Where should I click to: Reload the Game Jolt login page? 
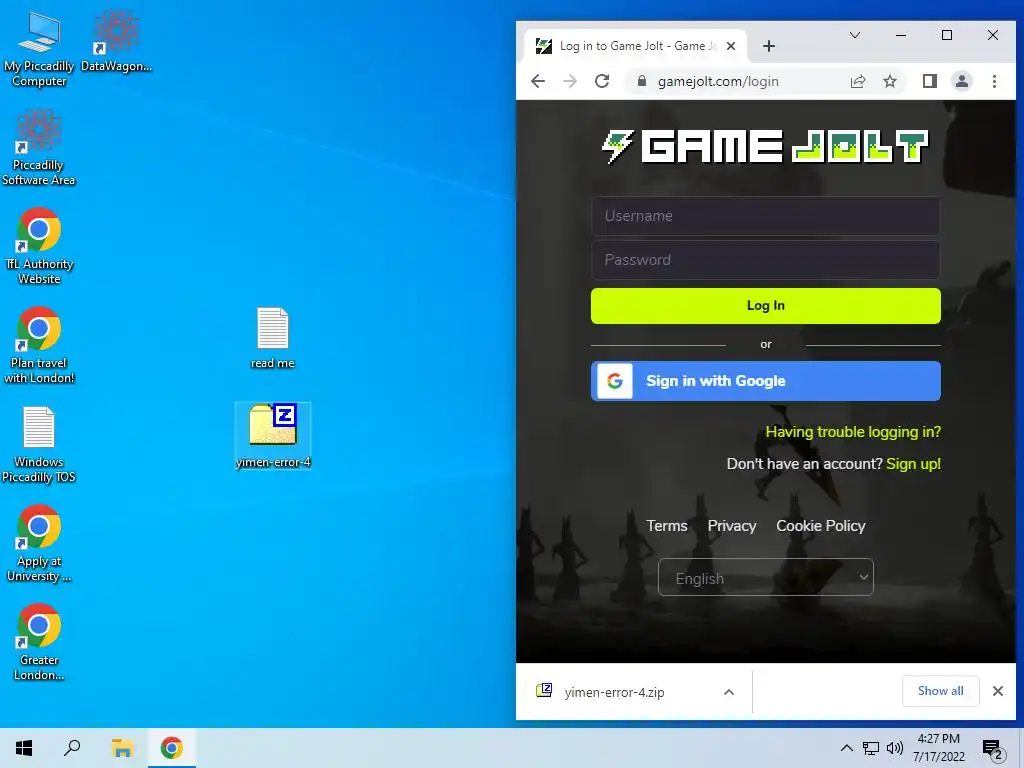pyautogui.click(x=602, y=81)
